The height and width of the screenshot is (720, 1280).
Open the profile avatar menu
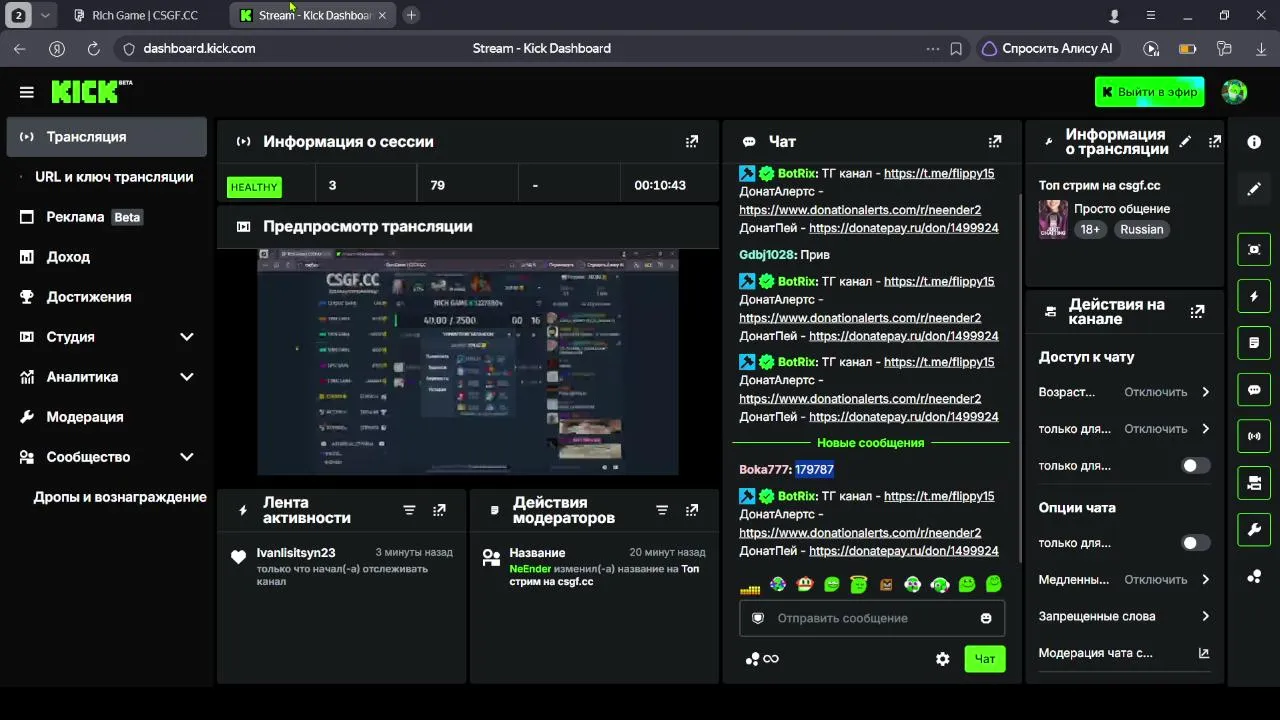coord(1234,92)
